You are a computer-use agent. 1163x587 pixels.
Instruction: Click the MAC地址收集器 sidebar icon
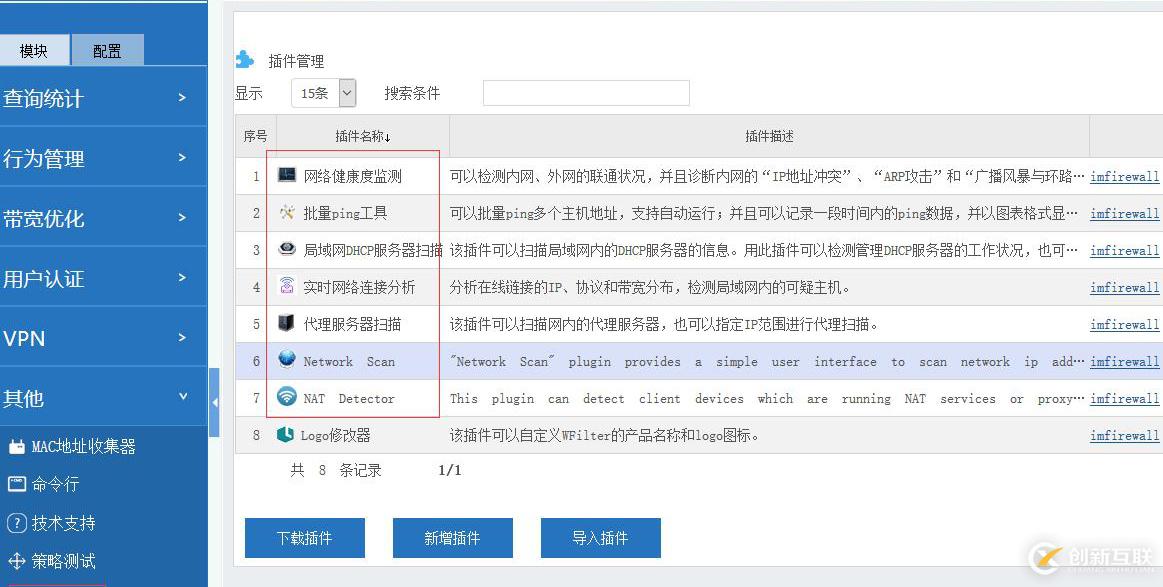[x=16, y=447]
